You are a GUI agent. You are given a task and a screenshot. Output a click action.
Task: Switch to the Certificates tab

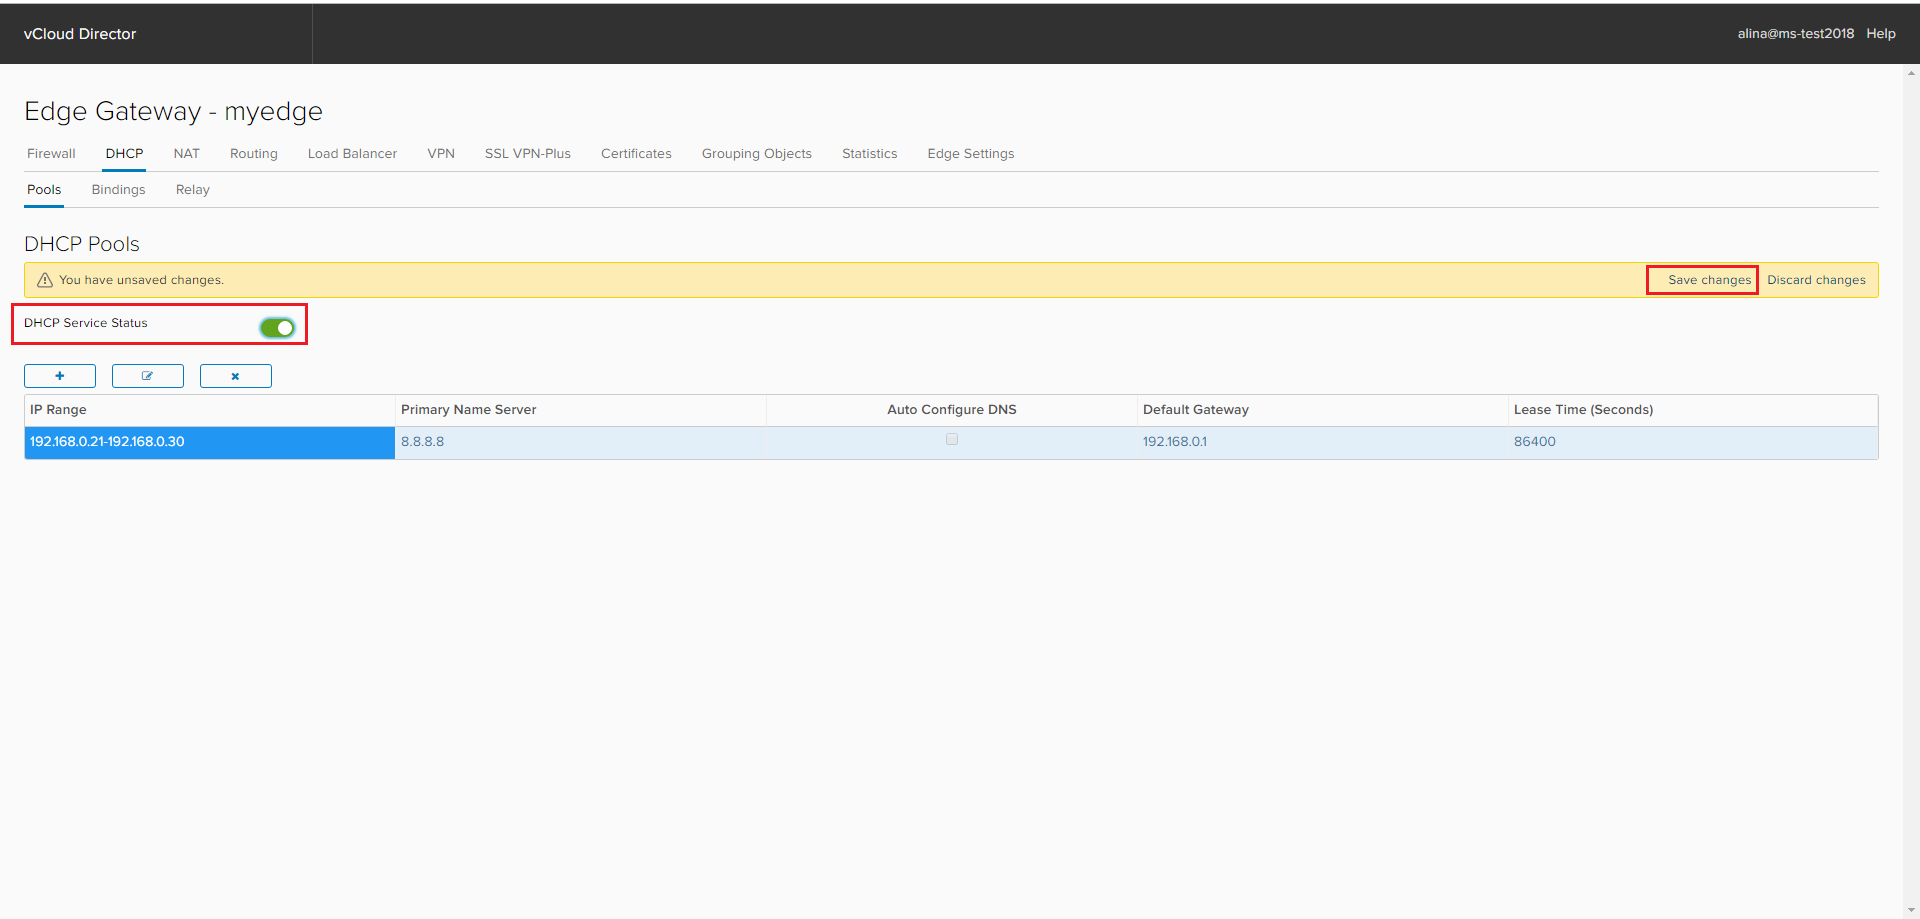point(635,153)
